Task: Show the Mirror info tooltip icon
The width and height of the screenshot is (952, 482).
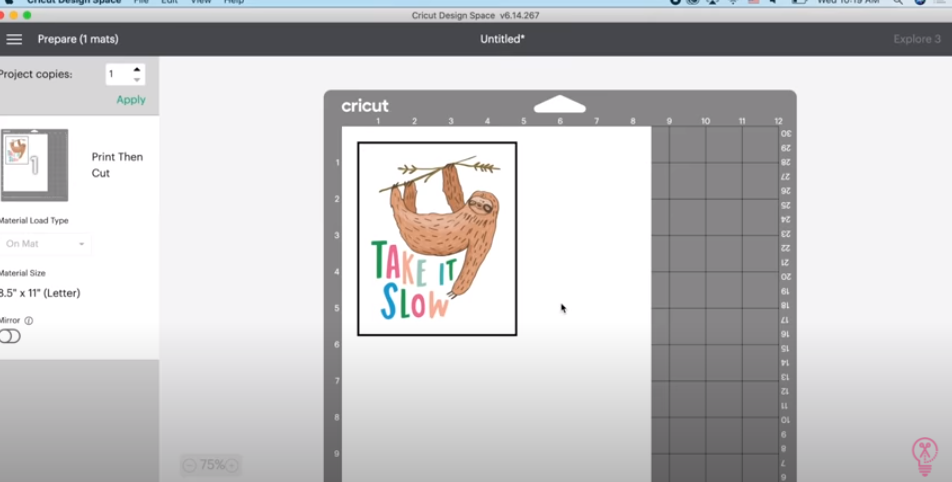Action: (29, 321)
